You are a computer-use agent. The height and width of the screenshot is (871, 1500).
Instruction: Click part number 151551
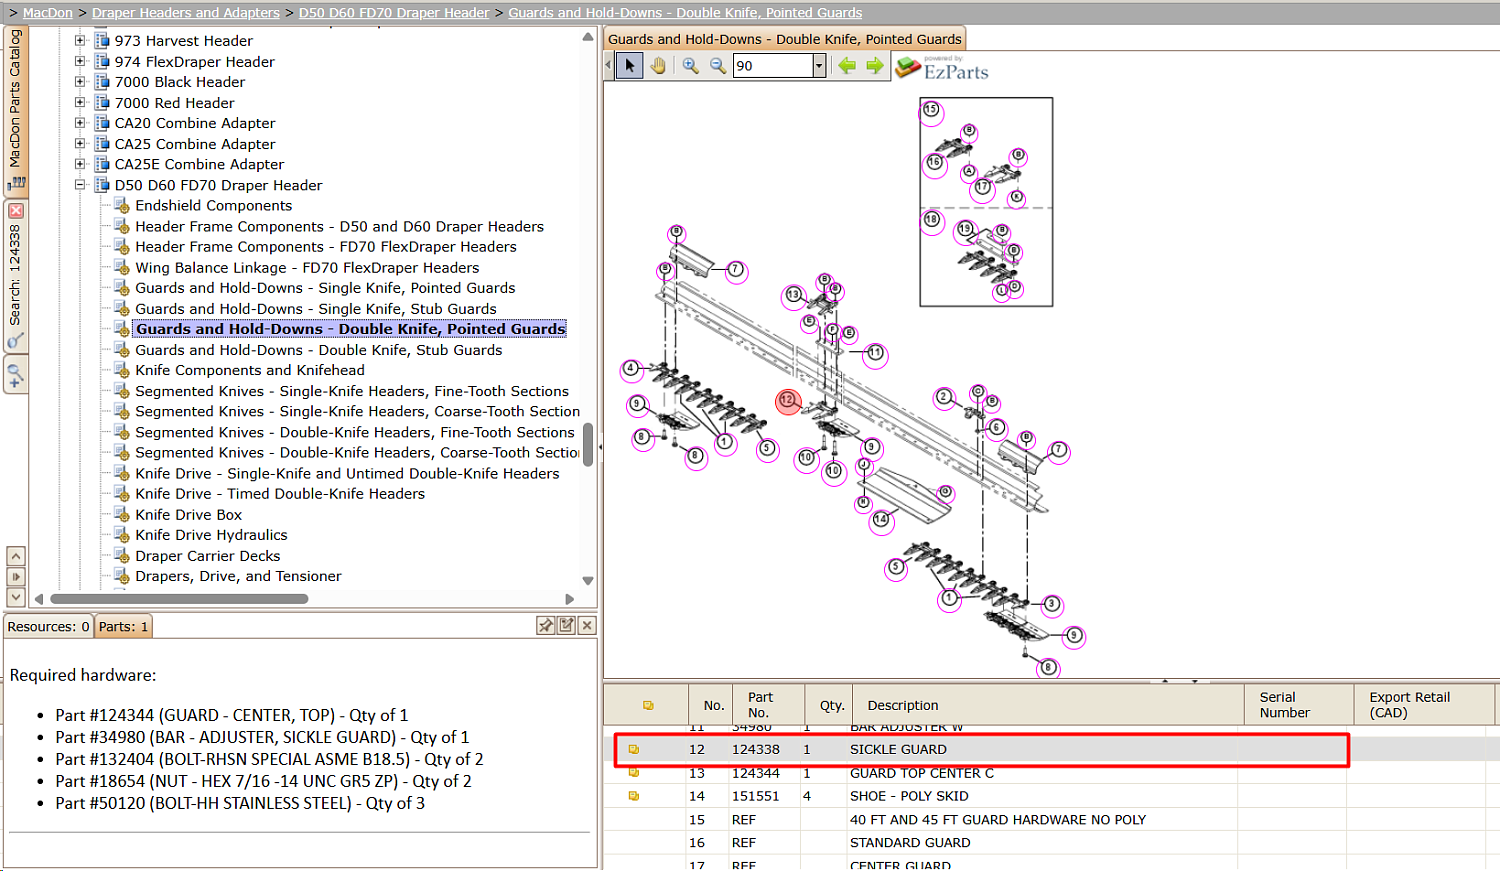(x=755, y=796)
